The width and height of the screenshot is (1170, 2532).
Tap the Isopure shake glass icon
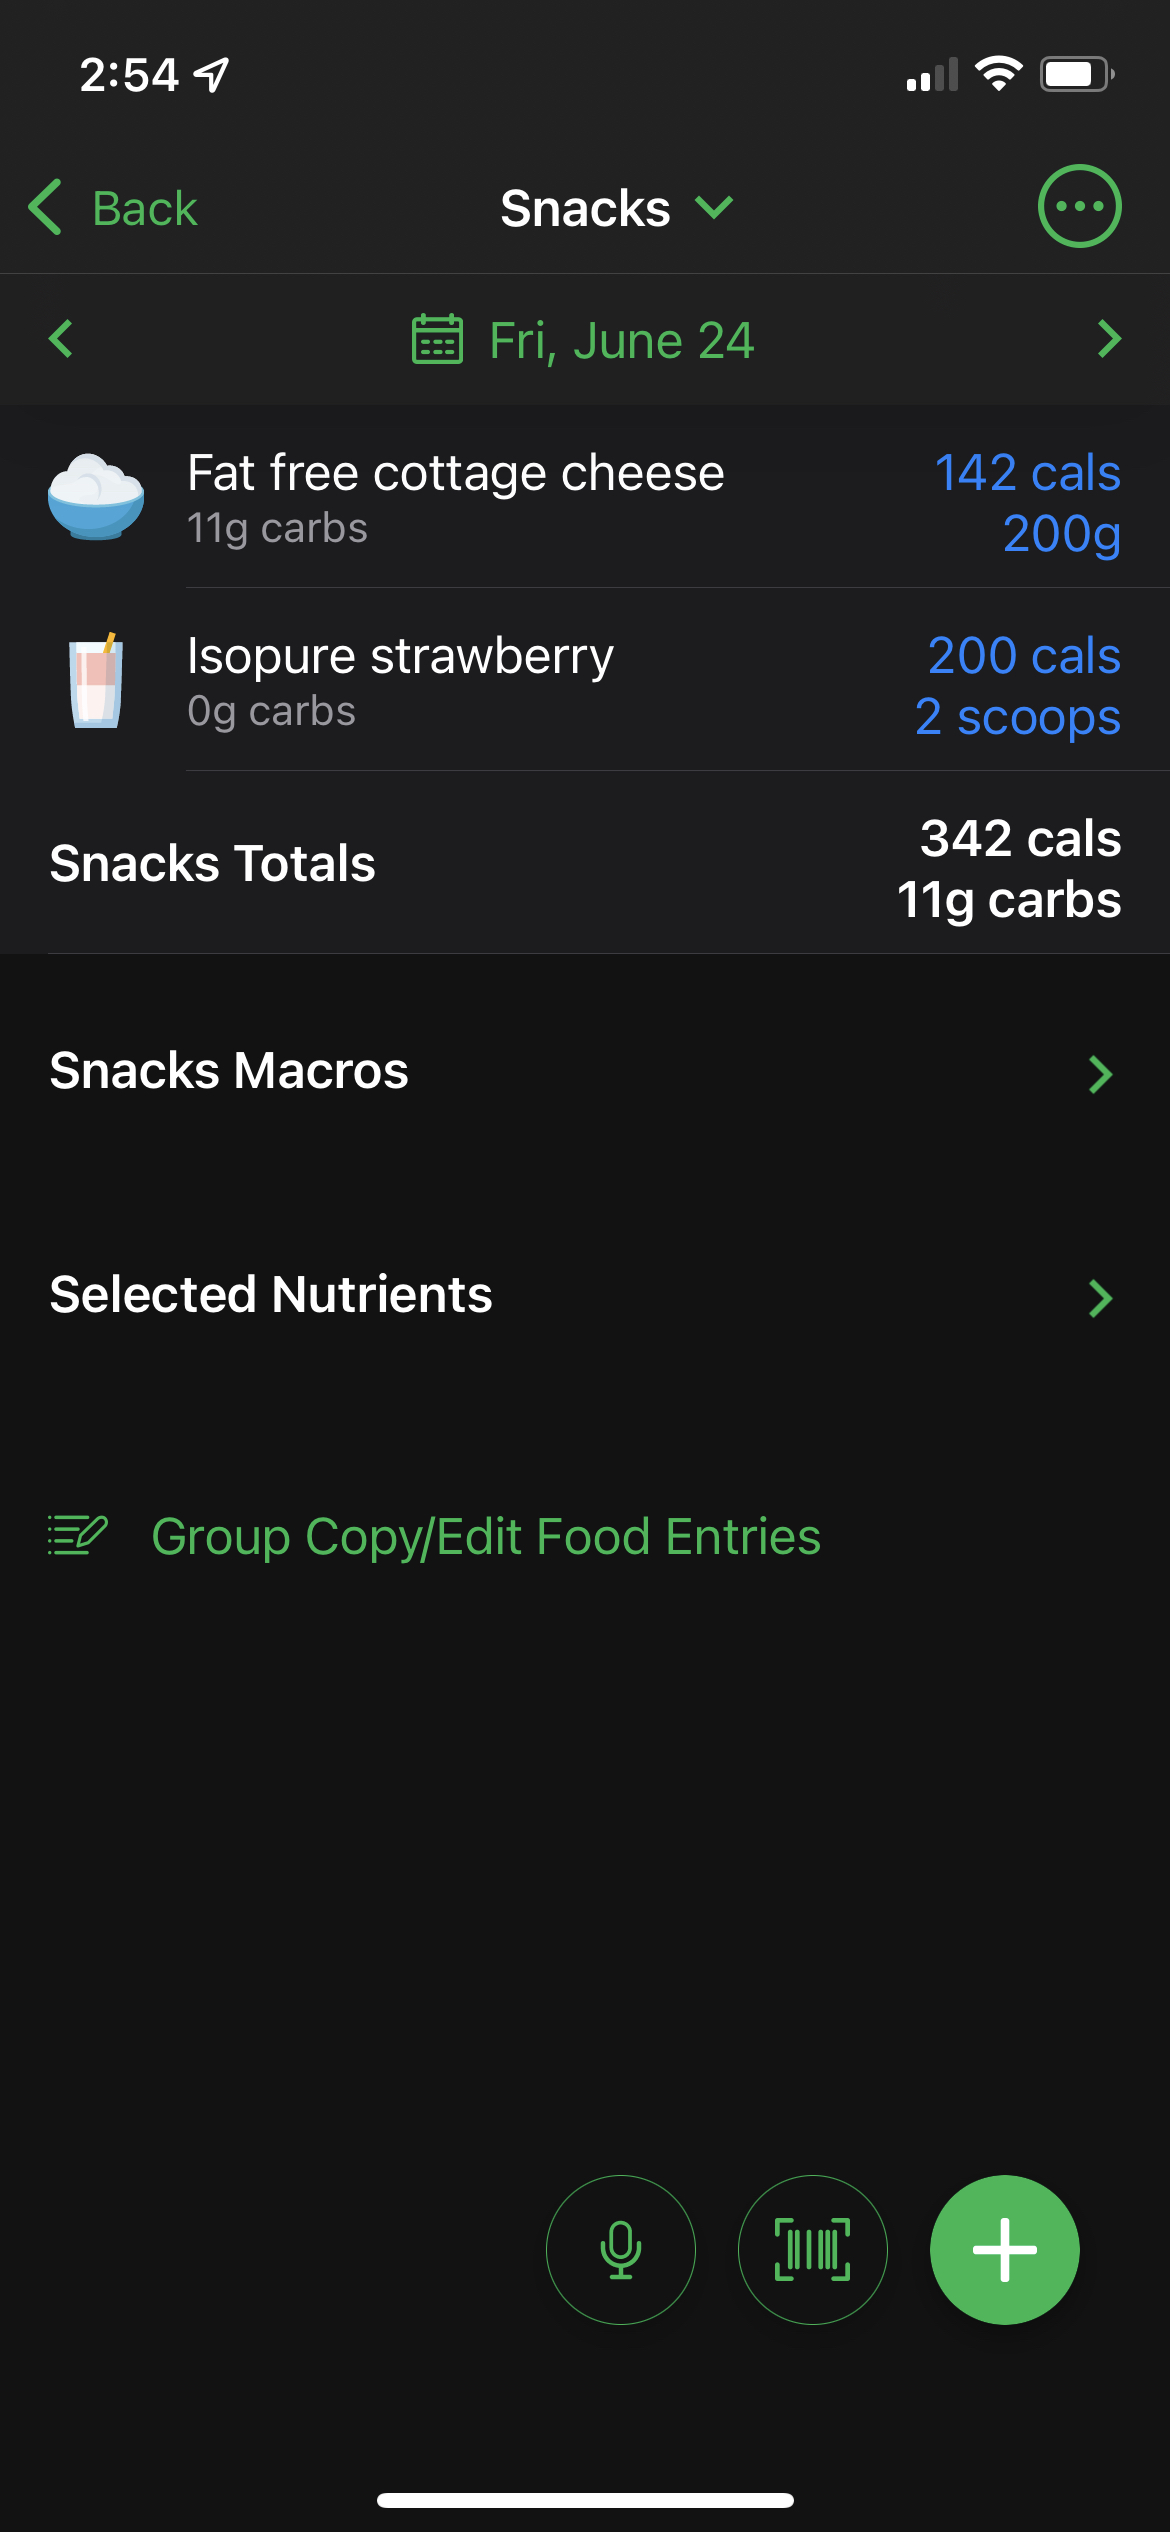[96, 681]
